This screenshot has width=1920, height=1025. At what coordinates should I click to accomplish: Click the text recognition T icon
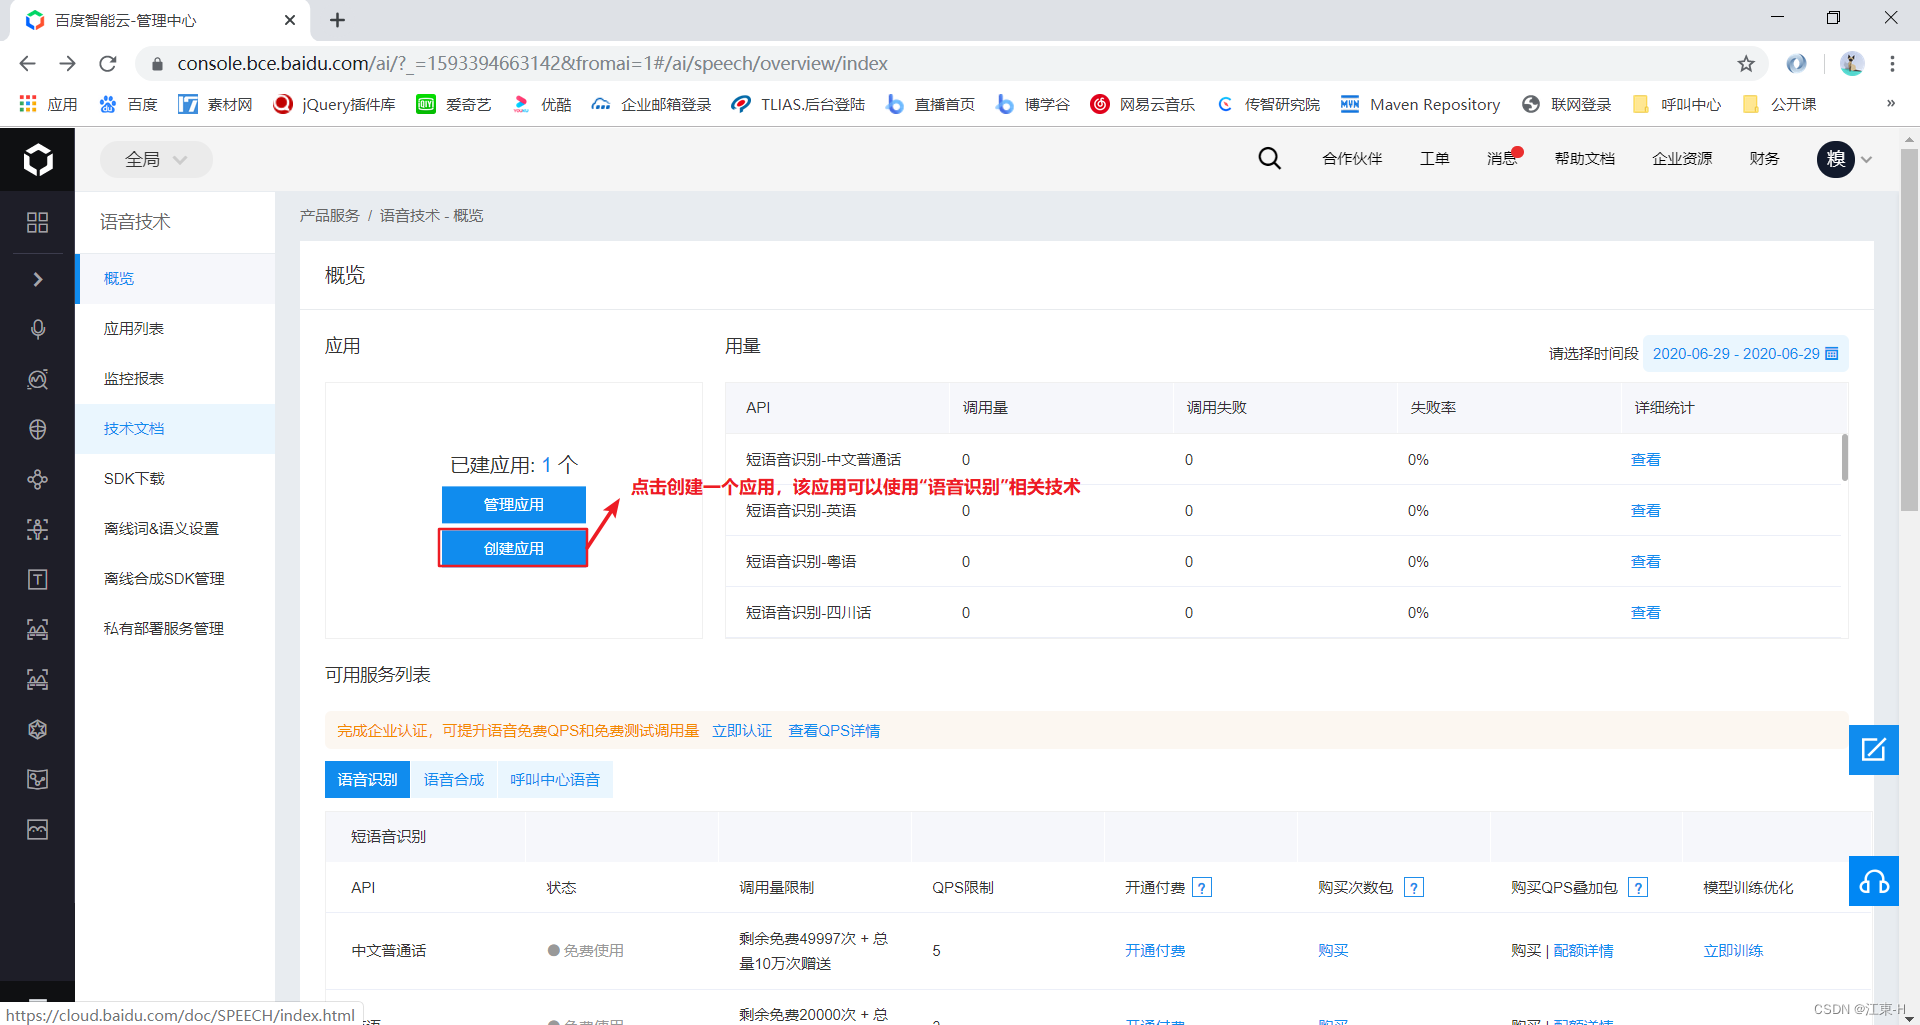[38, 579]
